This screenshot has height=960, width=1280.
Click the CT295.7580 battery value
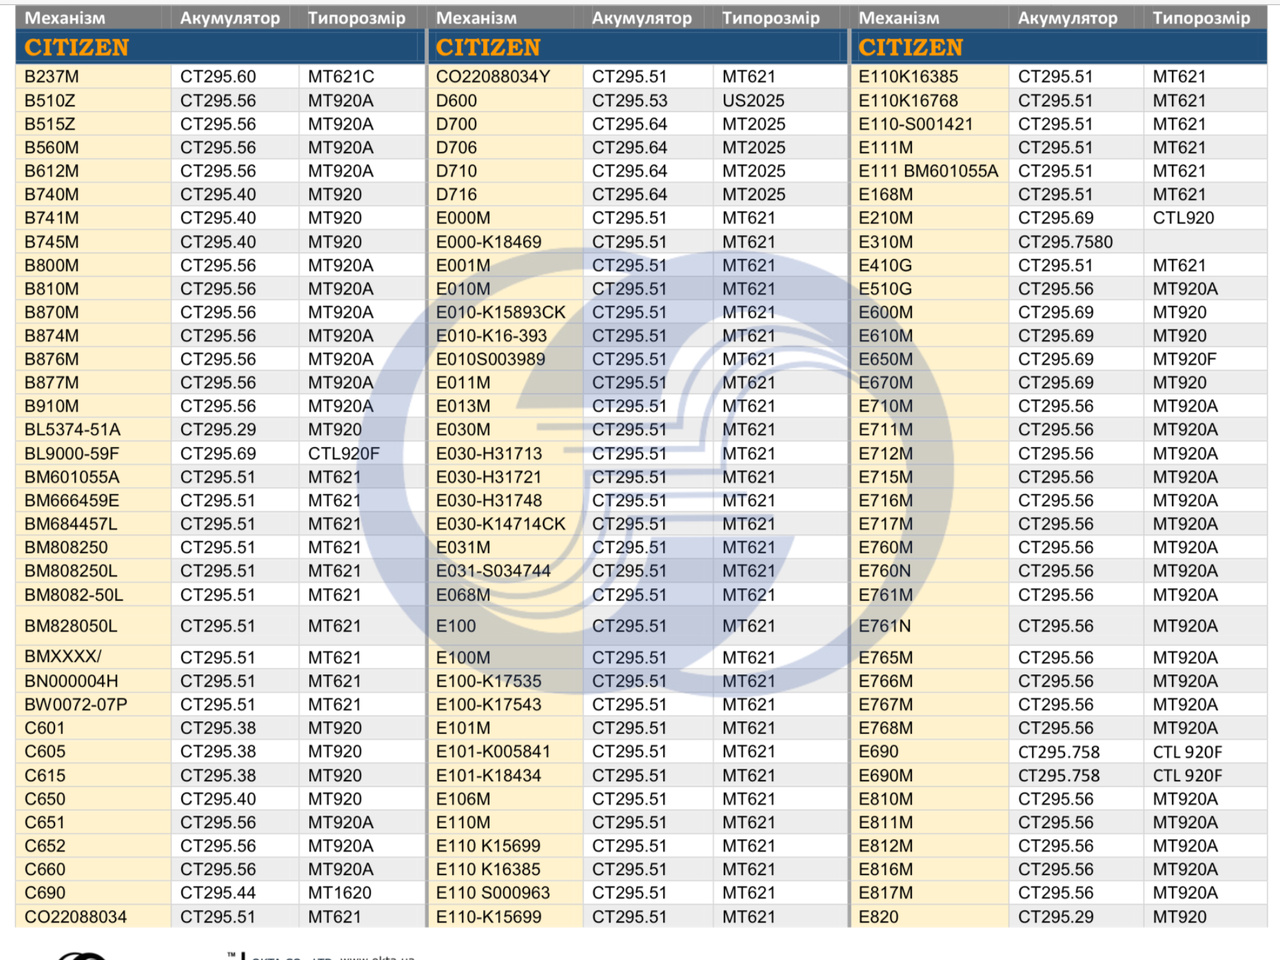[1065, 242]
